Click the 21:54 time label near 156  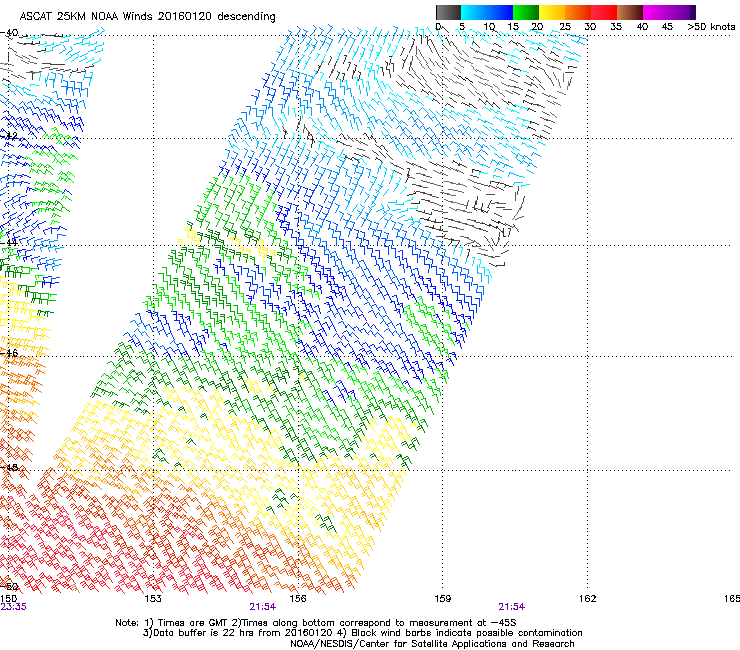[x=262, y=607]
